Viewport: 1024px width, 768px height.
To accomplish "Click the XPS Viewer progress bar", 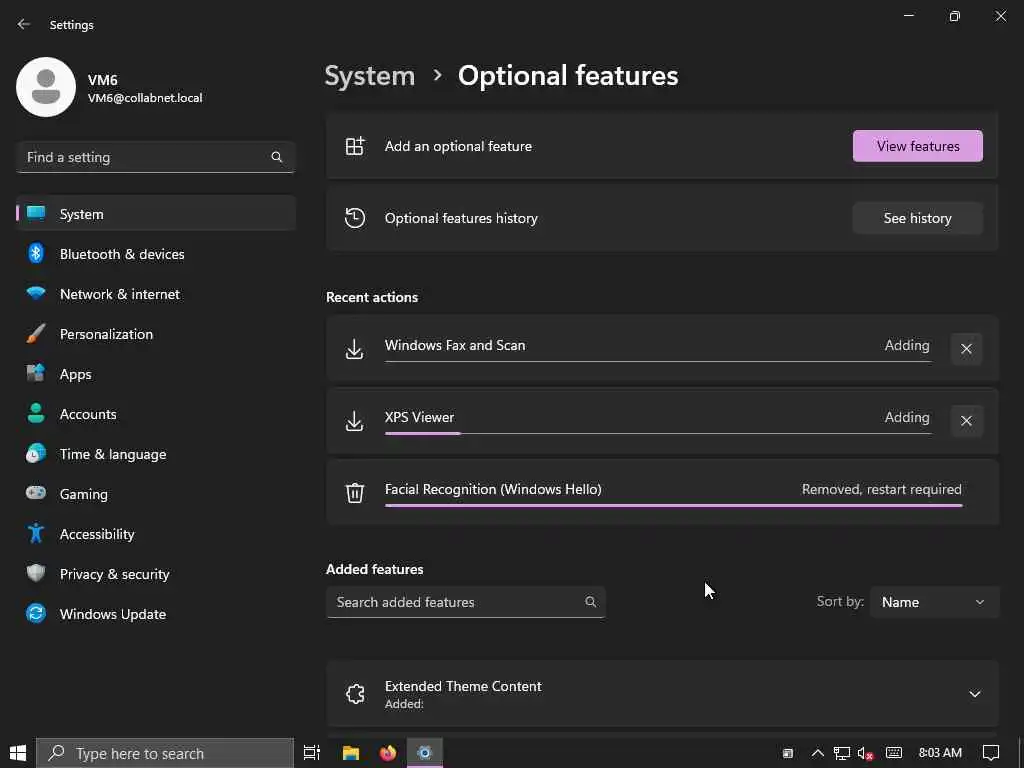I will pyautogui.click(x=657, y=433).
